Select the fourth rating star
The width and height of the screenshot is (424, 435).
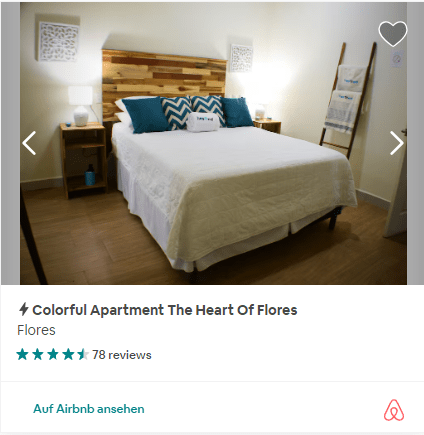pyautogui.click(x=68, y=354)
